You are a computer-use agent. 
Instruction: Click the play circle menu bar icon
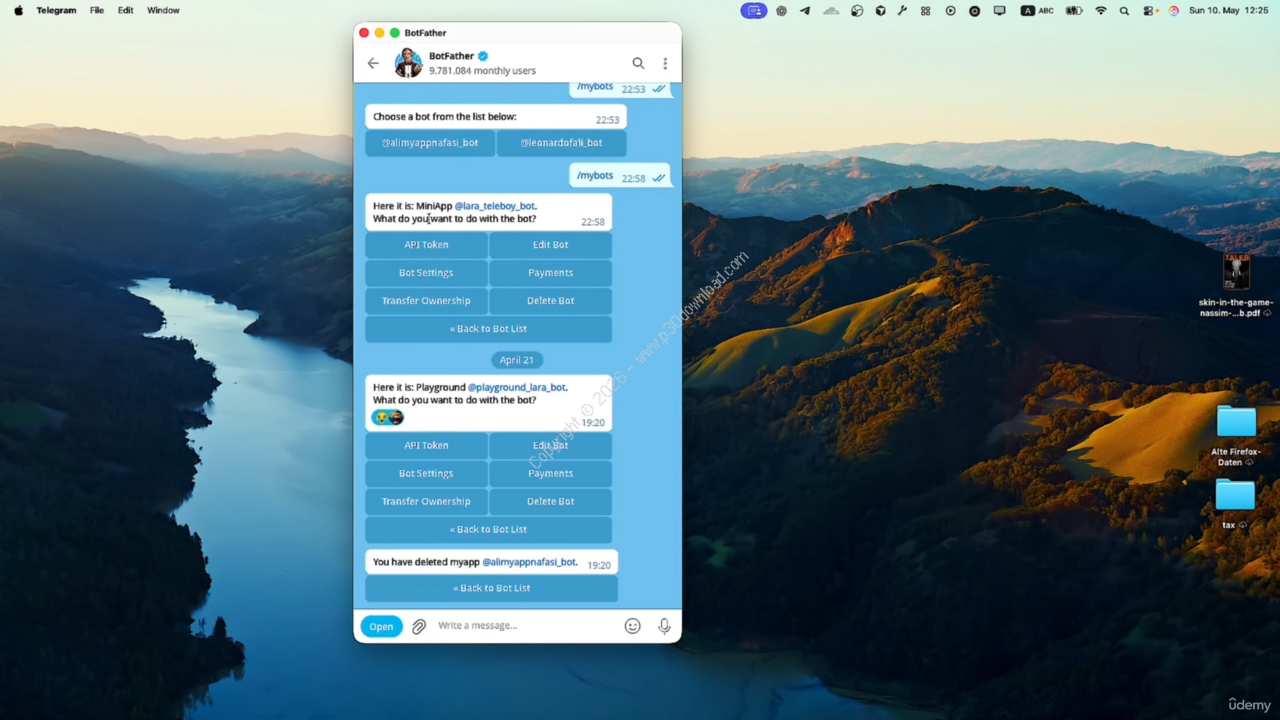(x=950, y=11)
